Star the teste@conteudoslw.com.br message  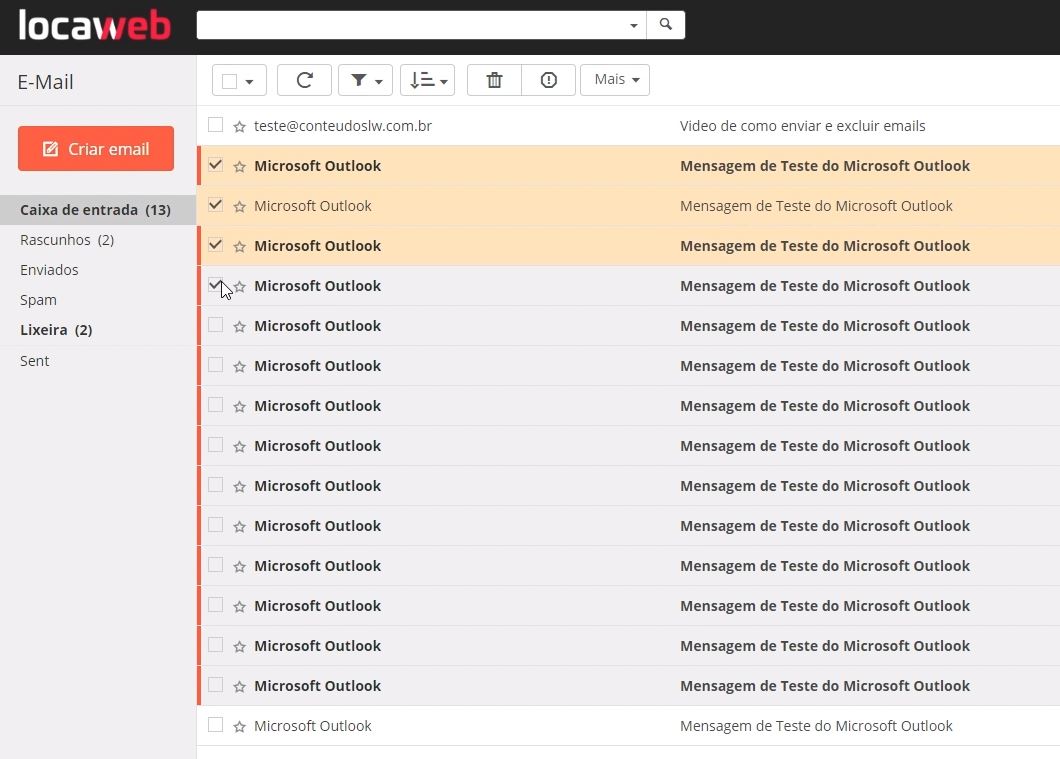(x=239, y=126)
